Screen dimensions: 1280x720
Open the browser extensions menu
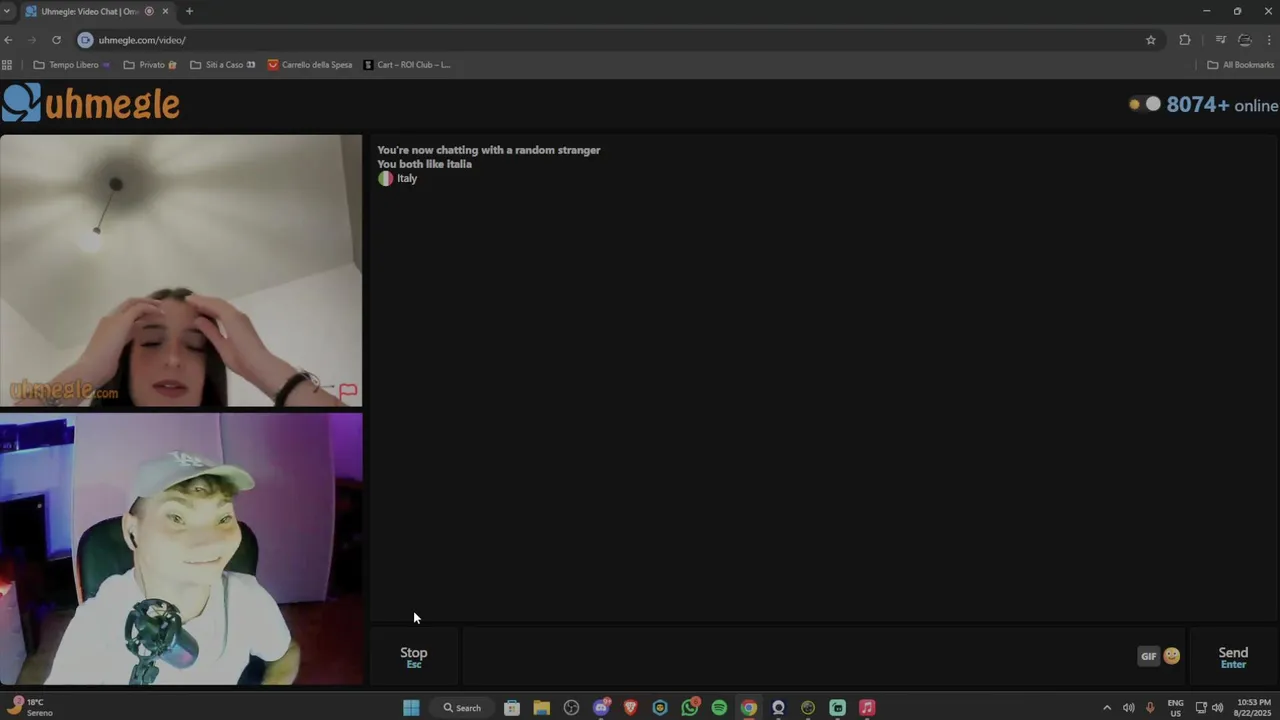(x=1185, y=40)
